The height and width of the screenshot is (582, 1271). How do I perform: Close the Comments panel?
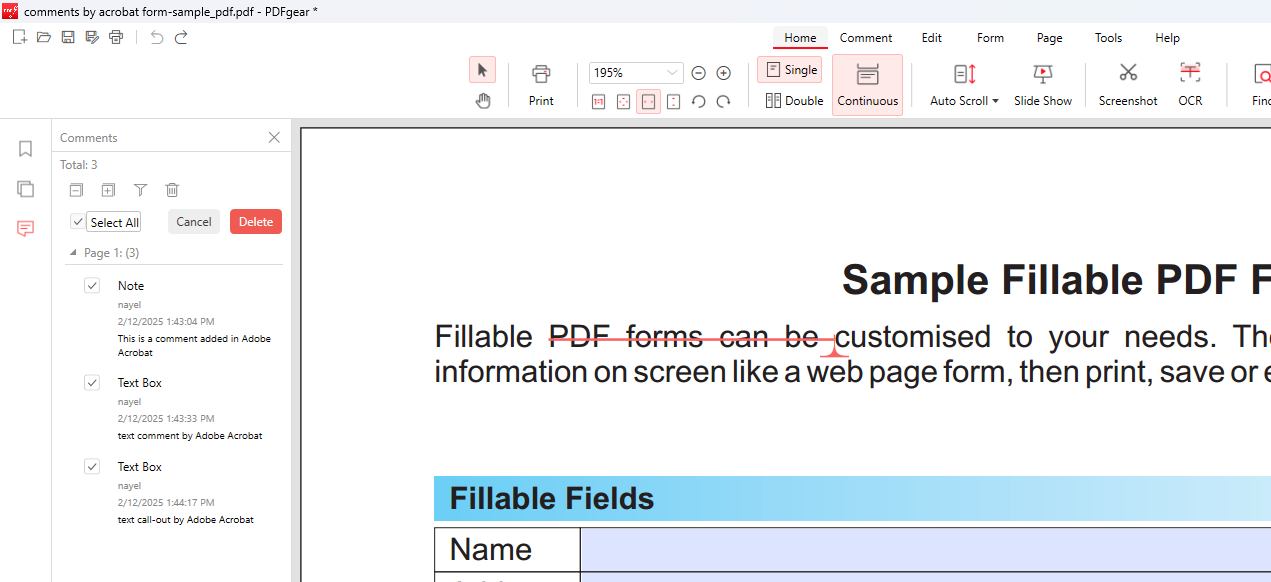[274, 138]
